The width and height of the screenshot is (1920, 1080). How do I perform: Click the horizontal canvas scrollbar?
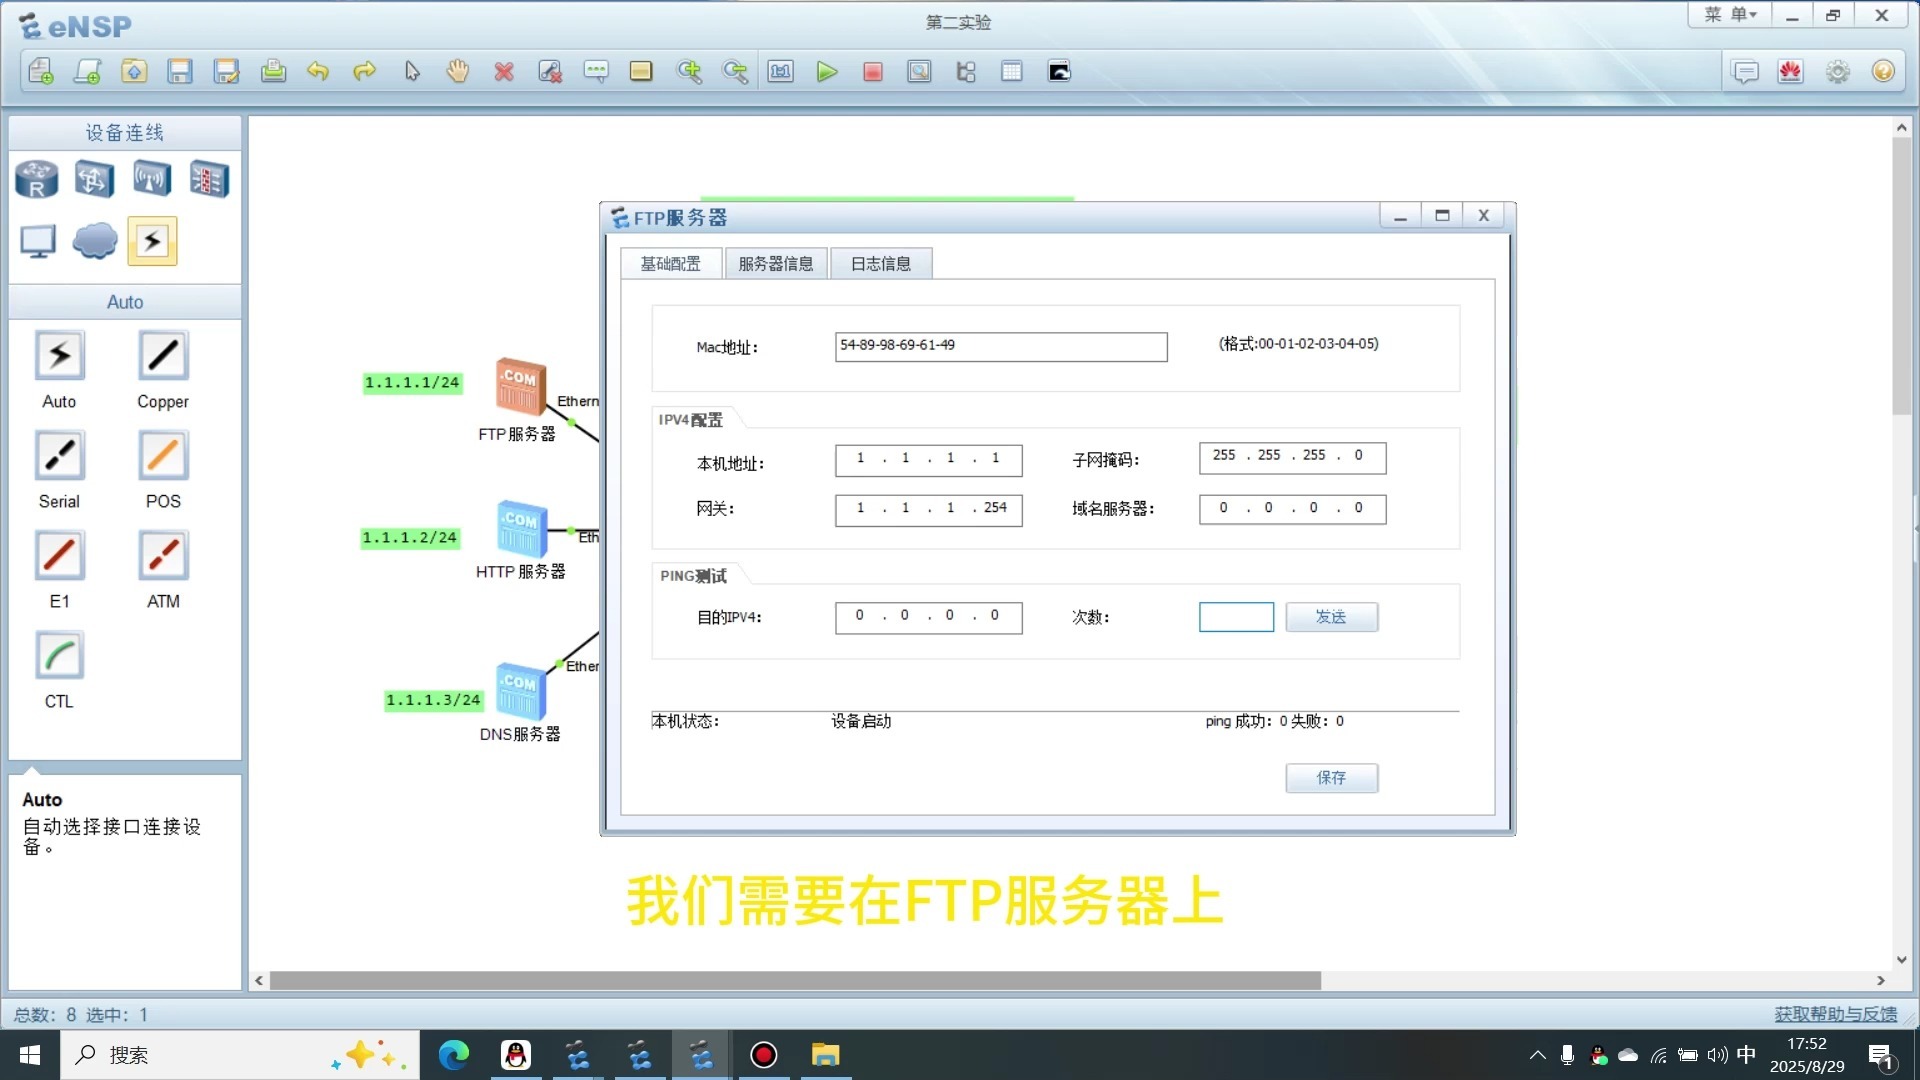click(795, 981)
